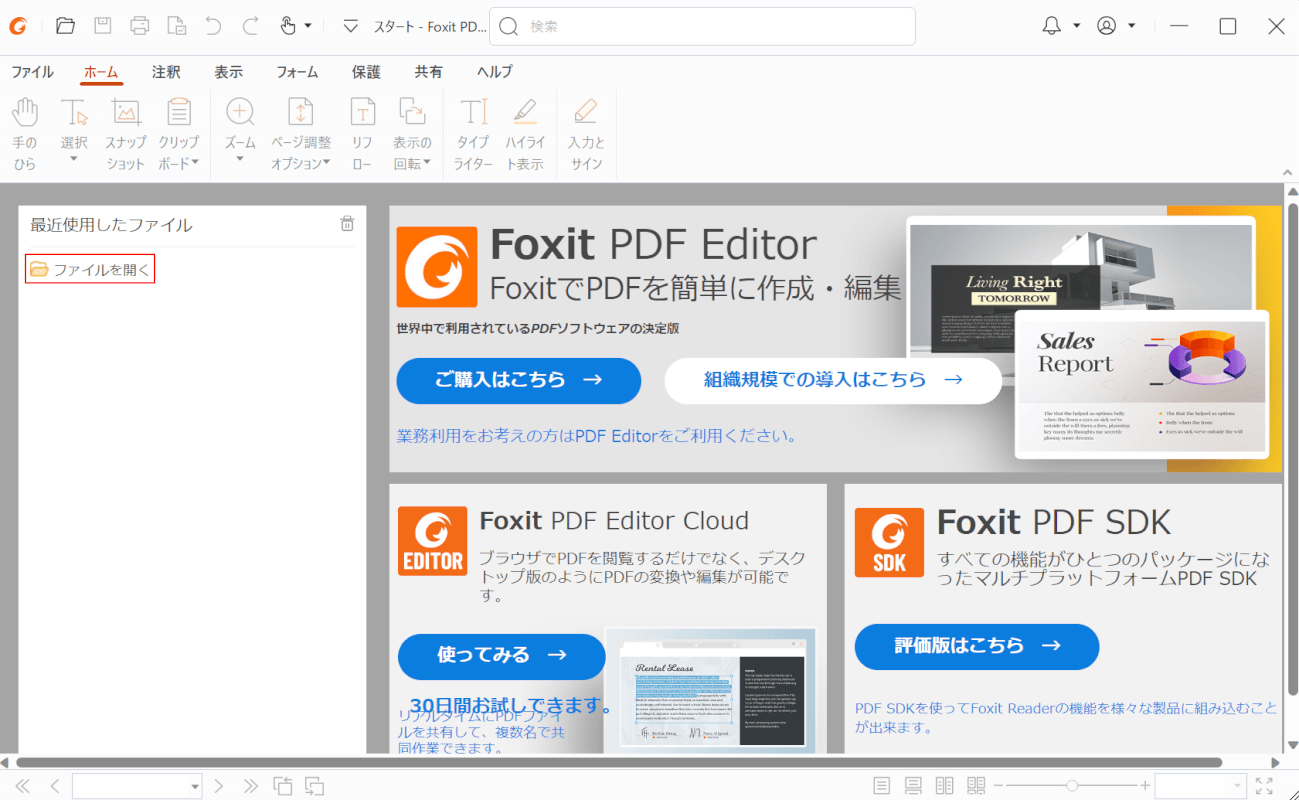The width and height of the screenshot is (1299, 800).
Task: Click the リフロー tool
Action: pyautogui.click(x=362, y=134)
